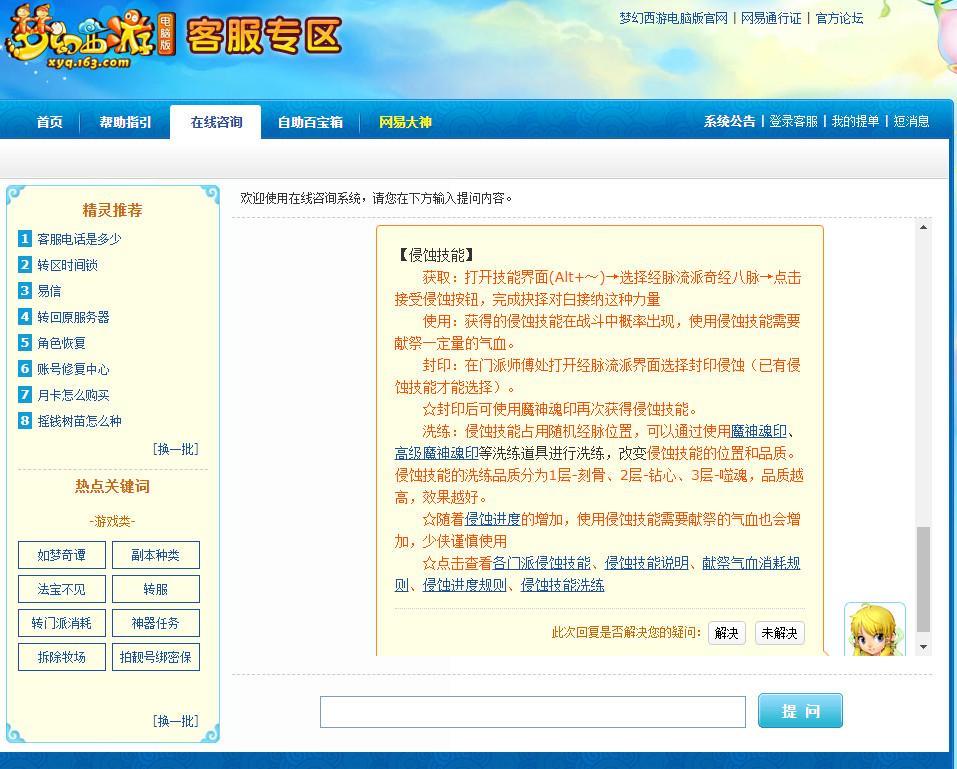
Task: Open 网易通行证 link
Action: click(x=771, y=18)
